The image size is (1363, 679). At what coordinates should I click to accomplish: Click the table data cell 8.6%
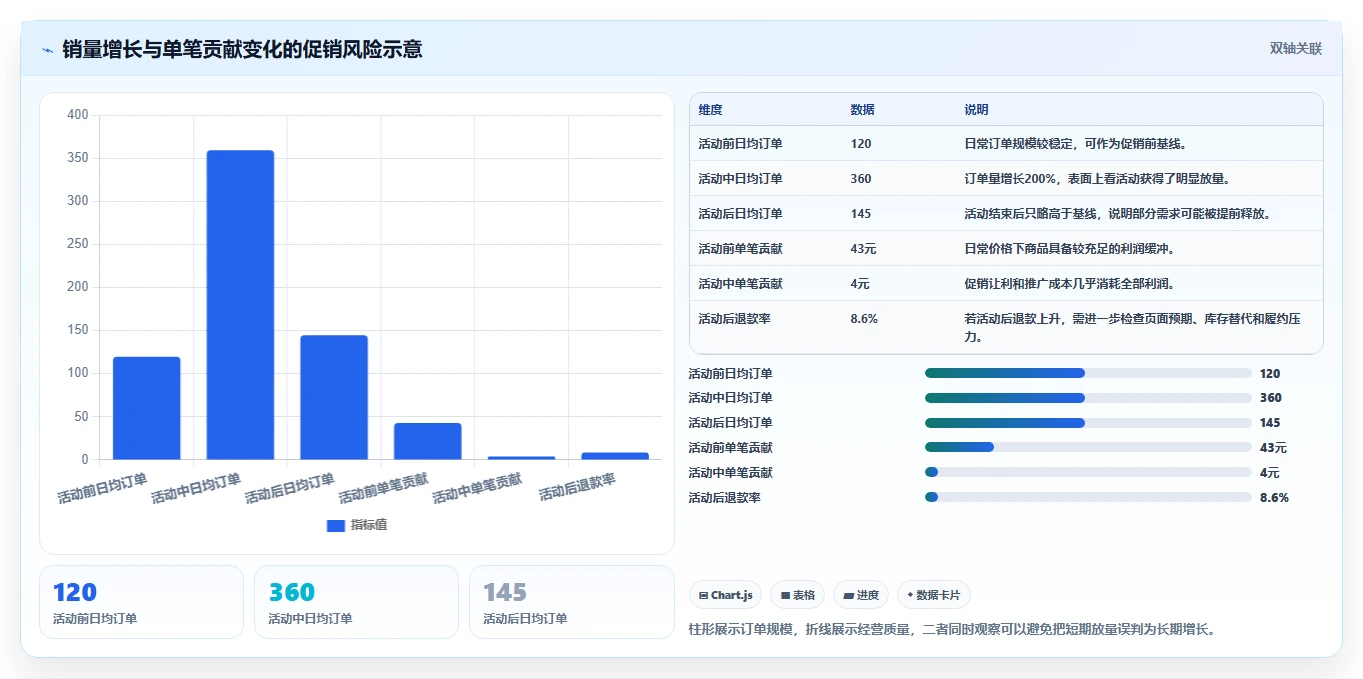coord(864,319)
